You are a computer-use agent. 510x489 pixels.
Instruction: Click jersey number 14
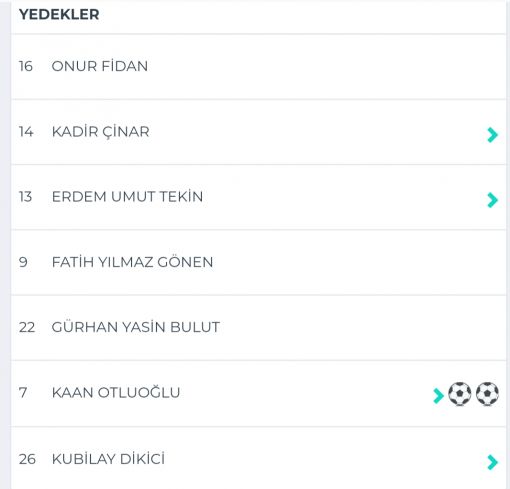[26, 132]
